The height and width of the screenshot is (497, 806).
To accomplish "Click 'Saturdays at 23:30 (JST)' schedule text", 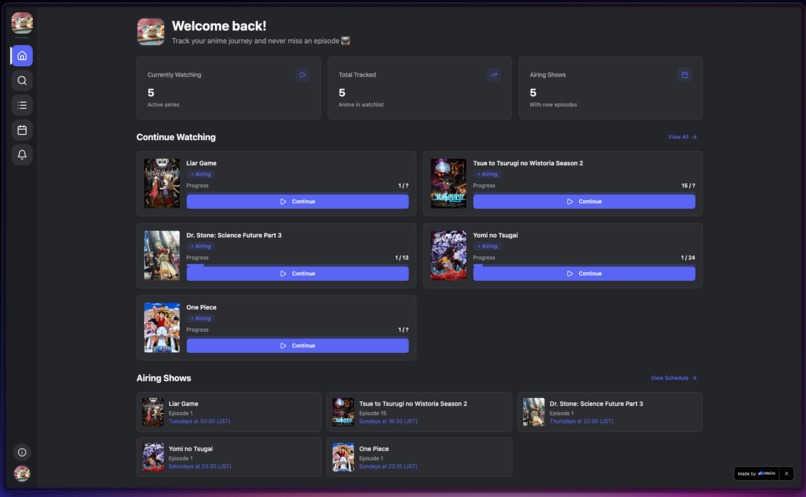I will [200, 466].
